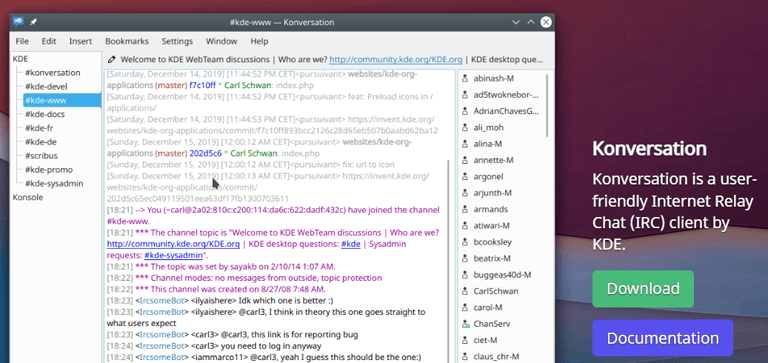Switch to the #kde-docs channel

[x=45, y=114]
